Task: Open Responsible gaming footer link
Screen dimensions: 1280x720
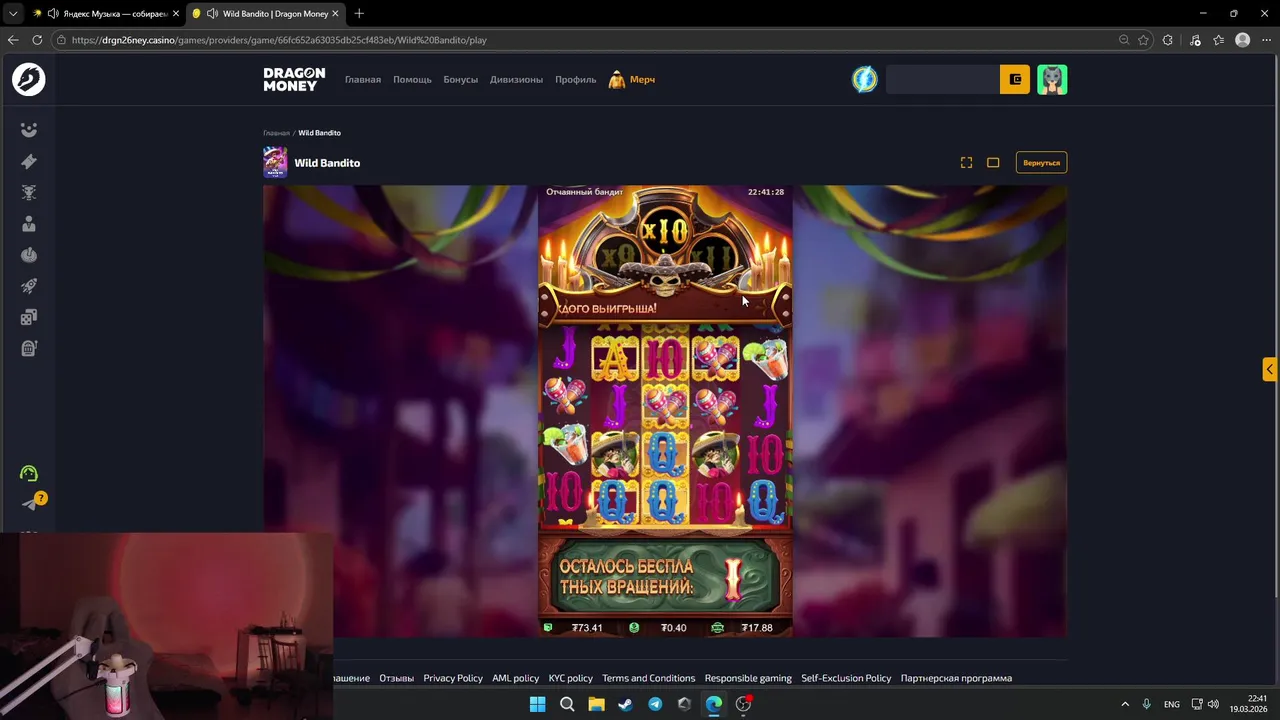Action: (x=748, y=678)
